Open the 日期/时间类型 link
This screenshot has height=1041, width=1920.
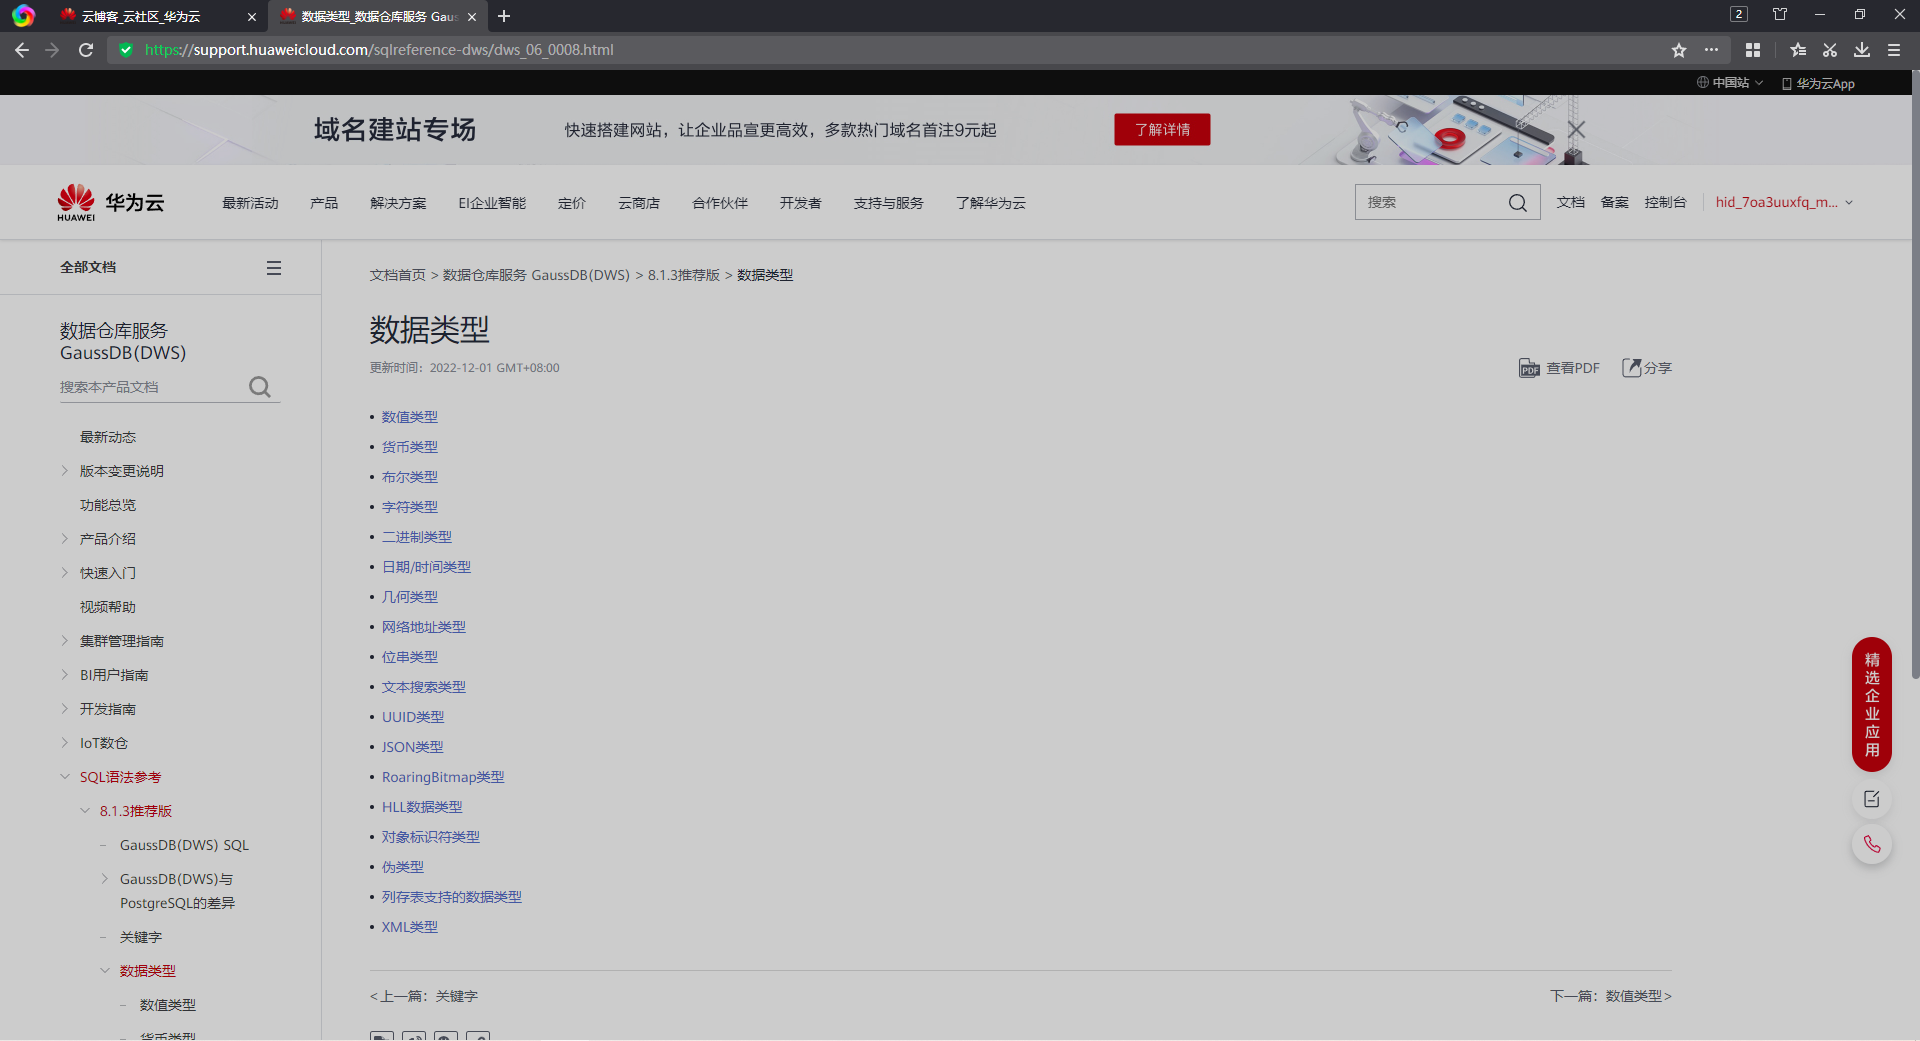pyautogui.click(x=426, y=567)
